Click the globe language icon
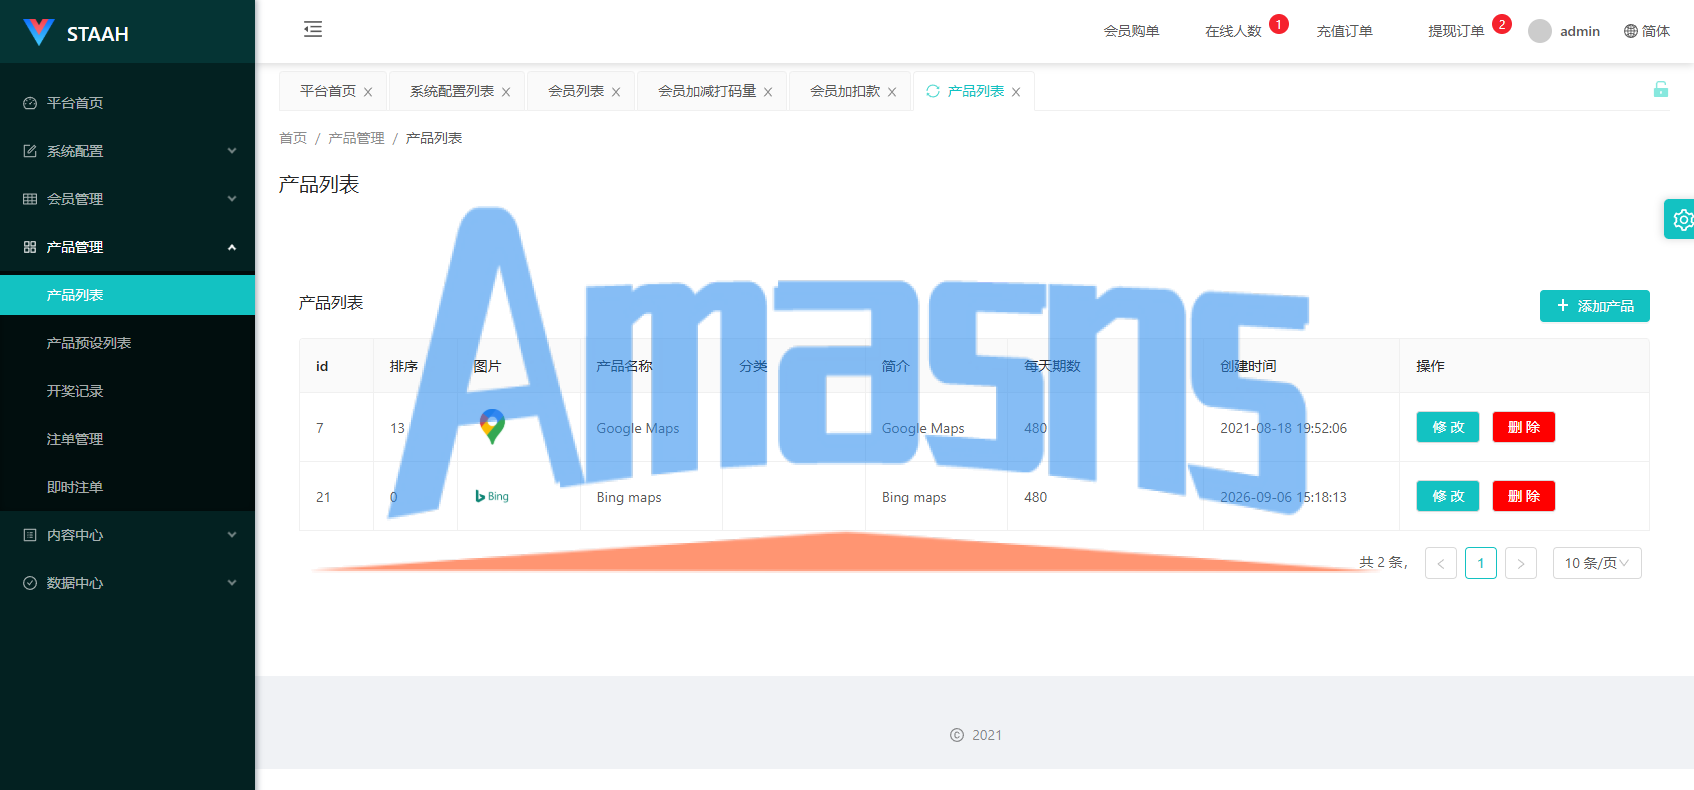 pos(1631,31)
